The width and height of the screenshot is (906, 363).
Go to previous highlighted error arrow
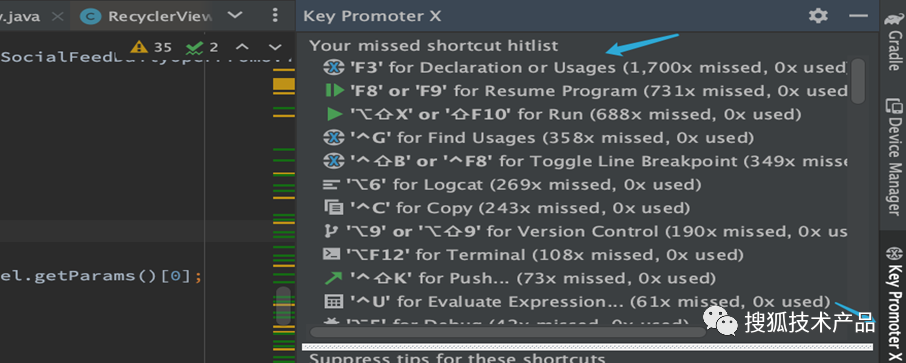pos(243,47)
